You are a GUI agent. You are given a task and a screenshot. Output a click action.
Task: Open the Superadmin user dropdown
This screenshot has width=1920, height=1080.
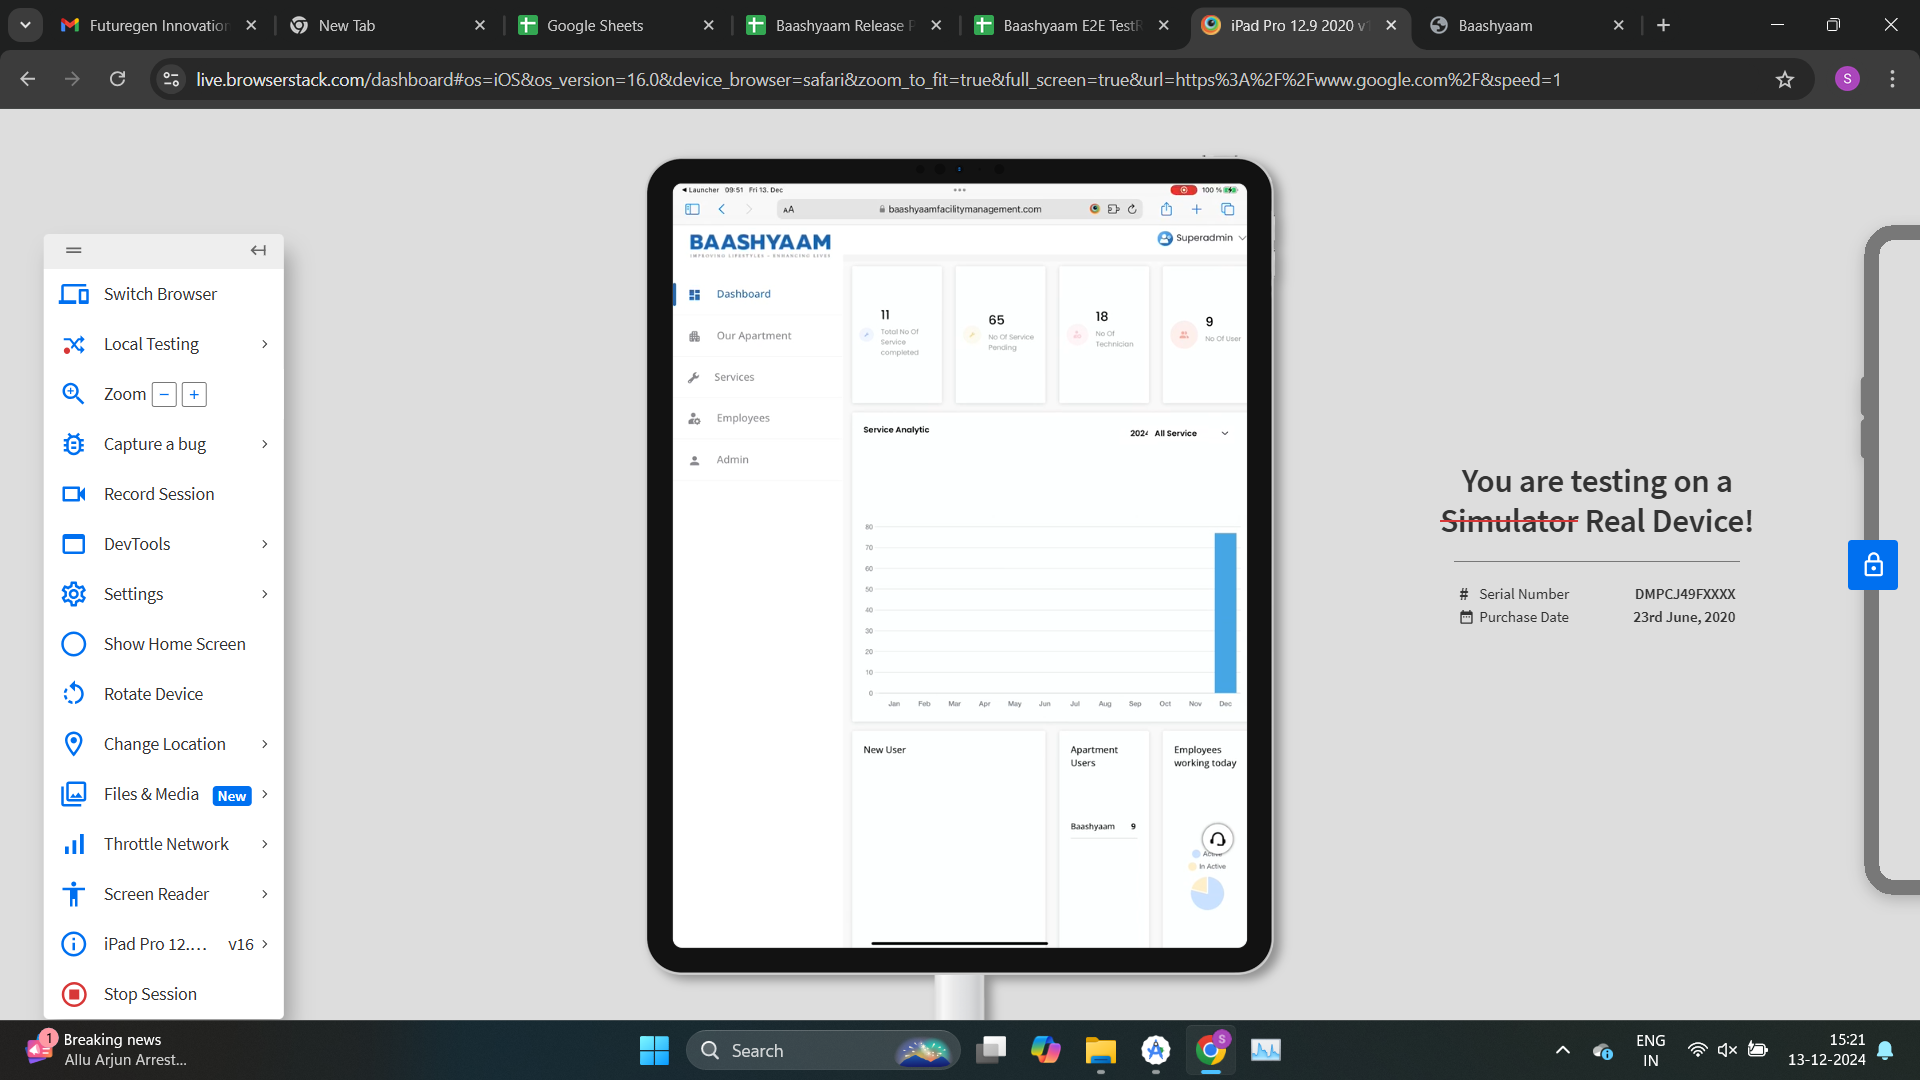pos(1203,238)
